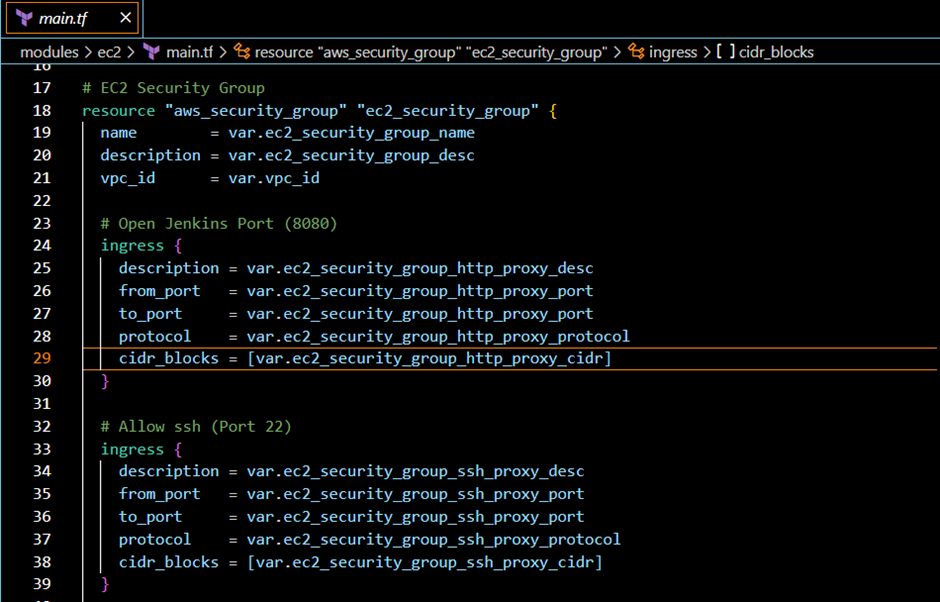Click var.ec2_security_group_http_proxy_port on line 26
940x602 pixels.
pos(420,291)
